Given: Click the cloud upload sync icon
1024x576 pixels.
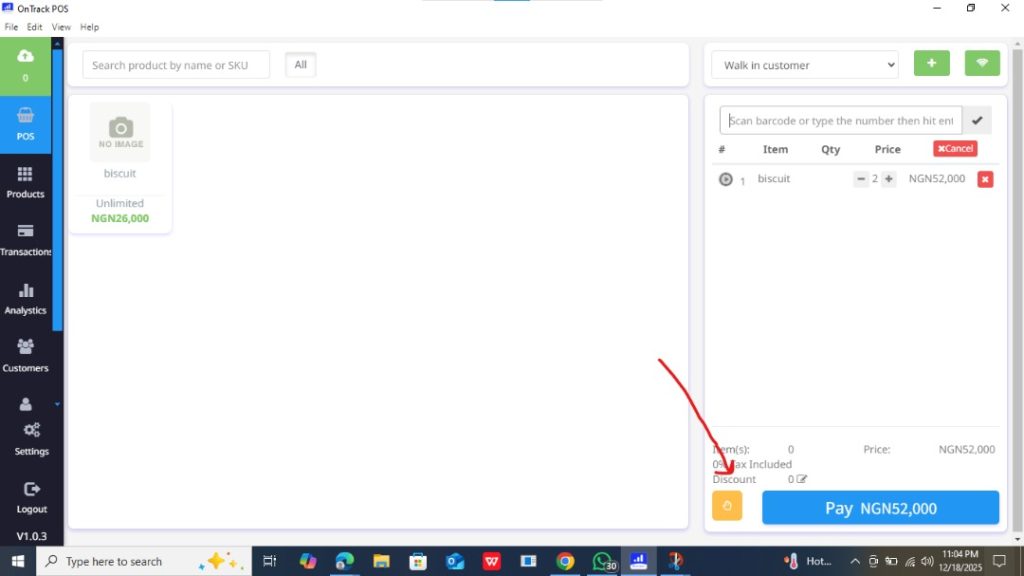Looking at the screenshot, I should [25, 56].
